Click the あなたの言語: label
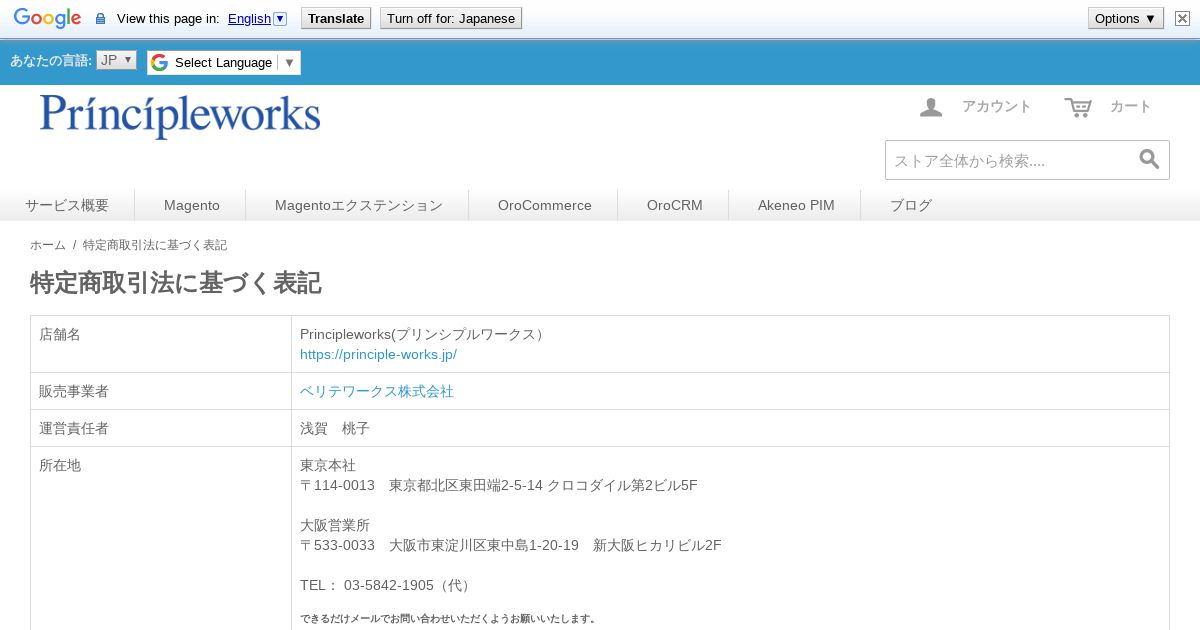Screen dimensions: 1200x630 (x=51, y=60)
